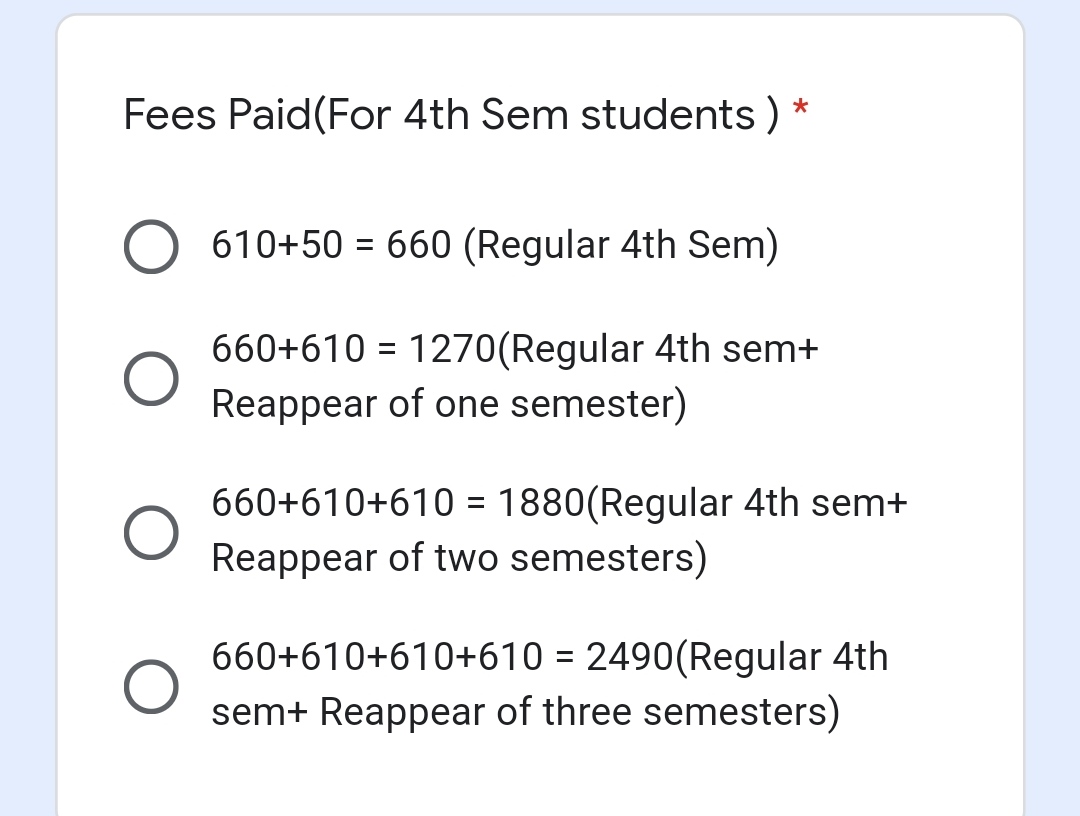Image resolution: width=1080 pixels, height=816 pixels.
Task: Click the "Fees Paid(For 4th Sem students )" heading
Action: pos(450,114)
